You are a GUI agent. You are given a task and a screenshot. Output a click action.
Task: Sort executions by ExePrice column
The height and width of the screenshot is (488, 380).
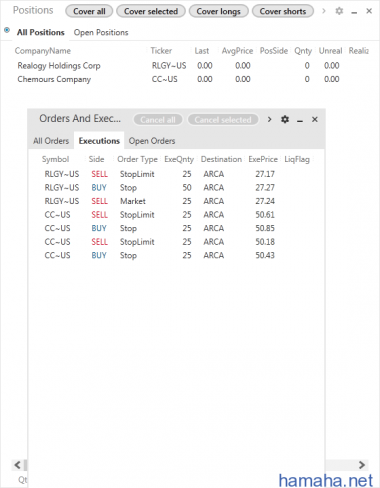(263, 159)
